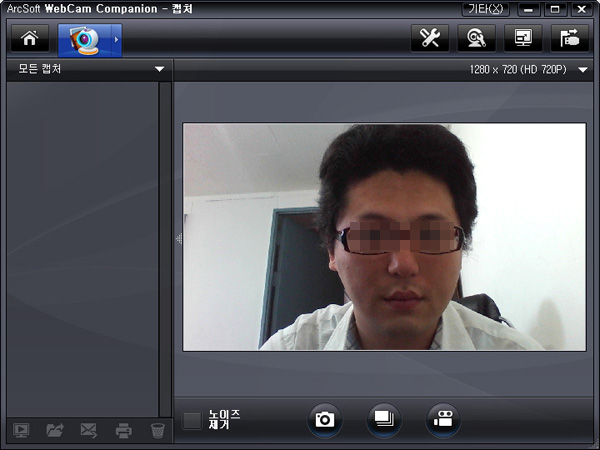Start burst capture with stacked frames button
Viewport: 600px width, 450px height.
tap(384, 420)
